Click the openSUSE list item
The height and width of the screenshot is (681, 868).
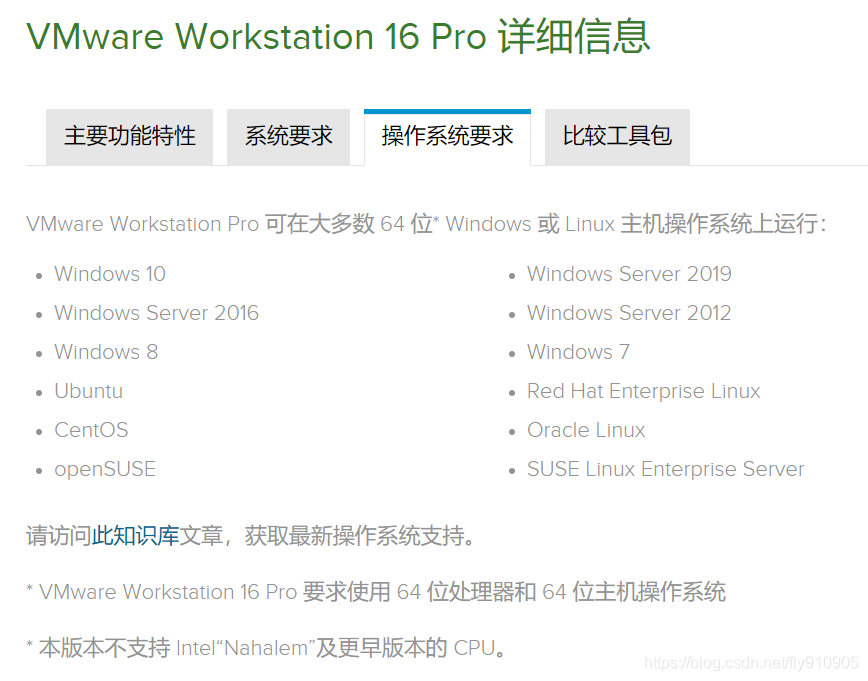105,469
